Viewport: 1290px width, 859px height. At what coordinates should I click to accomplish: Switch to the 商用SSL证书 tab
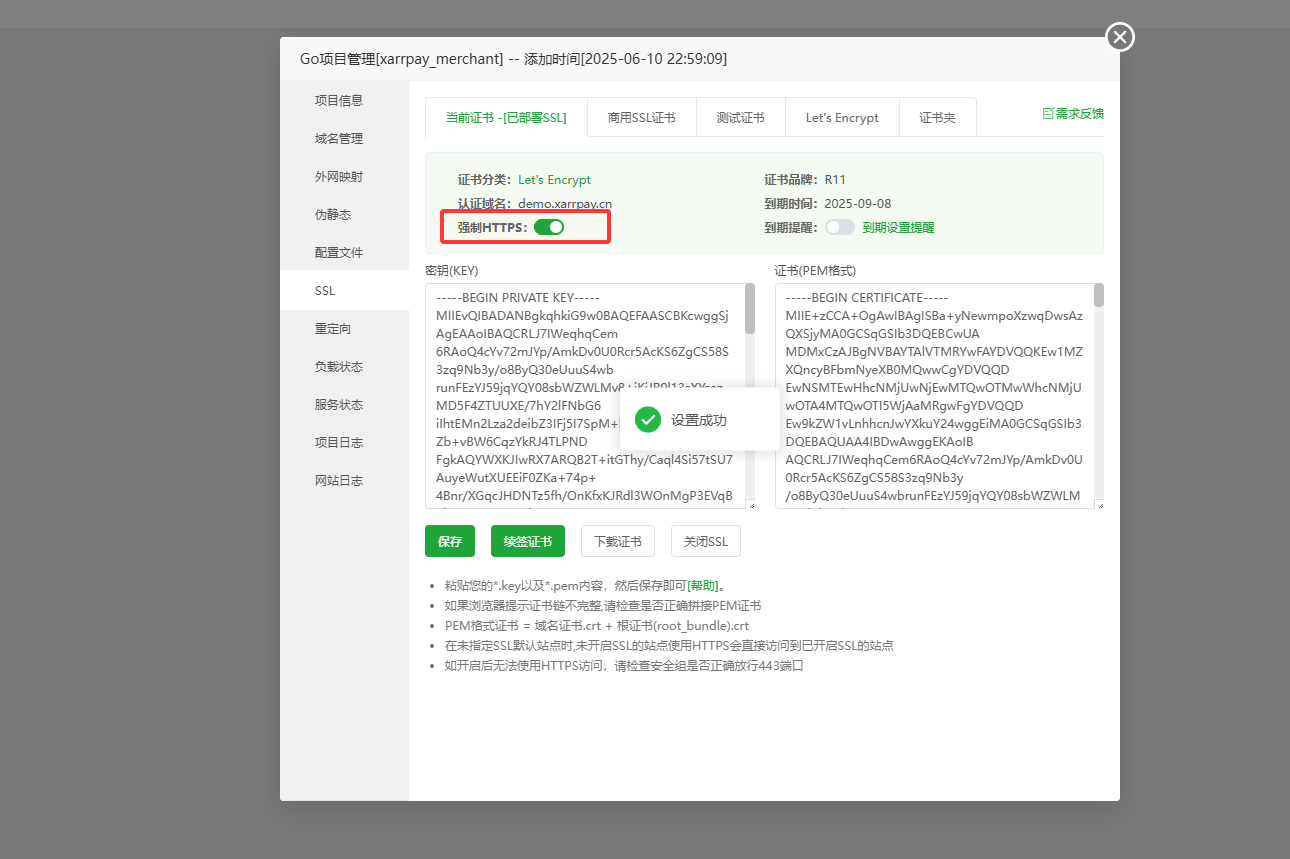click(641, 117)
